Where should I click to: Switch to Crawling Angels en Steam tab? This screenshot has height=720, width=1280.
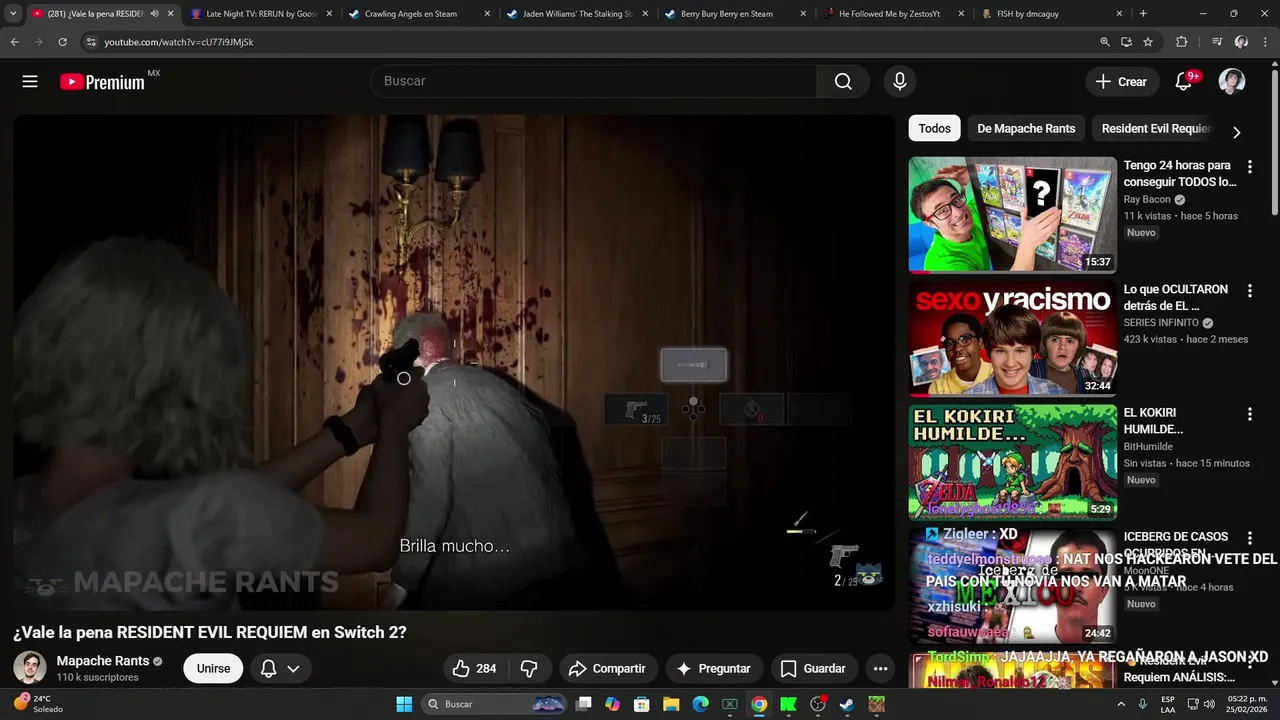coord(419,14)
